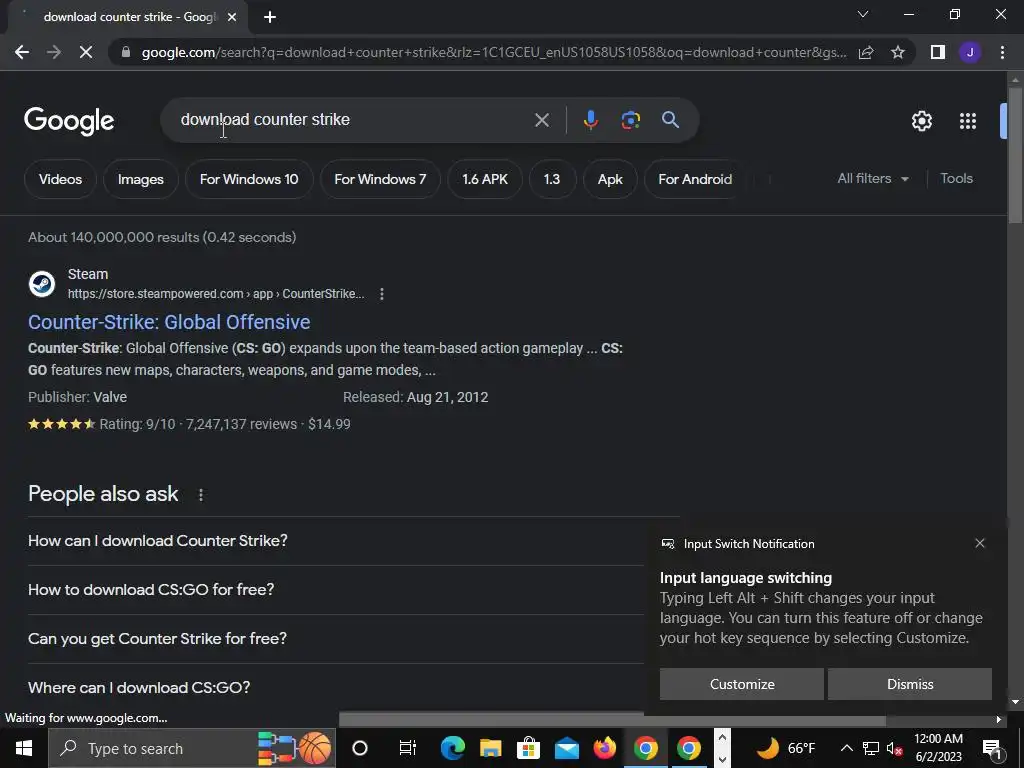1024x768 pixels.
Task: Open the All filters dropdown
Action: click(872, 179)
